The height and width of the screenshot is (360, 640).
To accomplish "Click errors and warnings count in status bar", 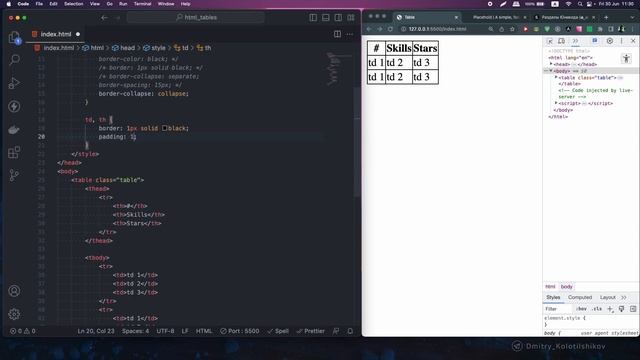I will tap(23, 331).
